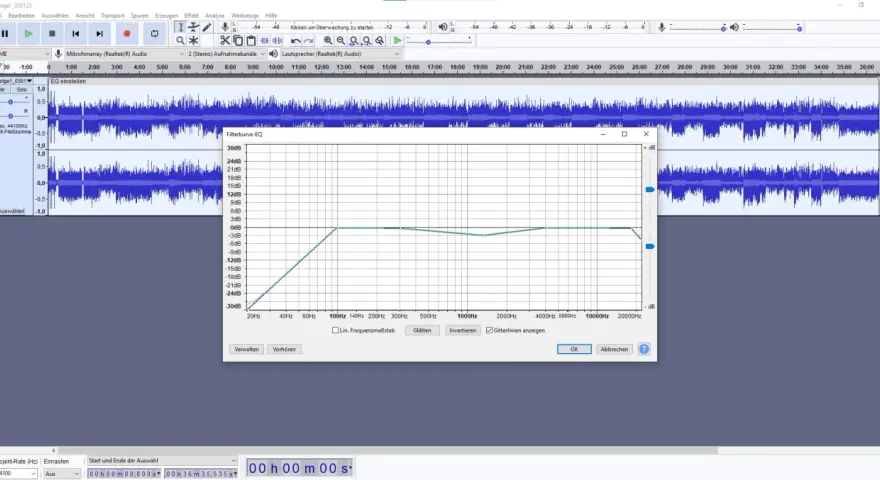Fit the selection to window width
The image size is (880, 480).
pos(354,40)
